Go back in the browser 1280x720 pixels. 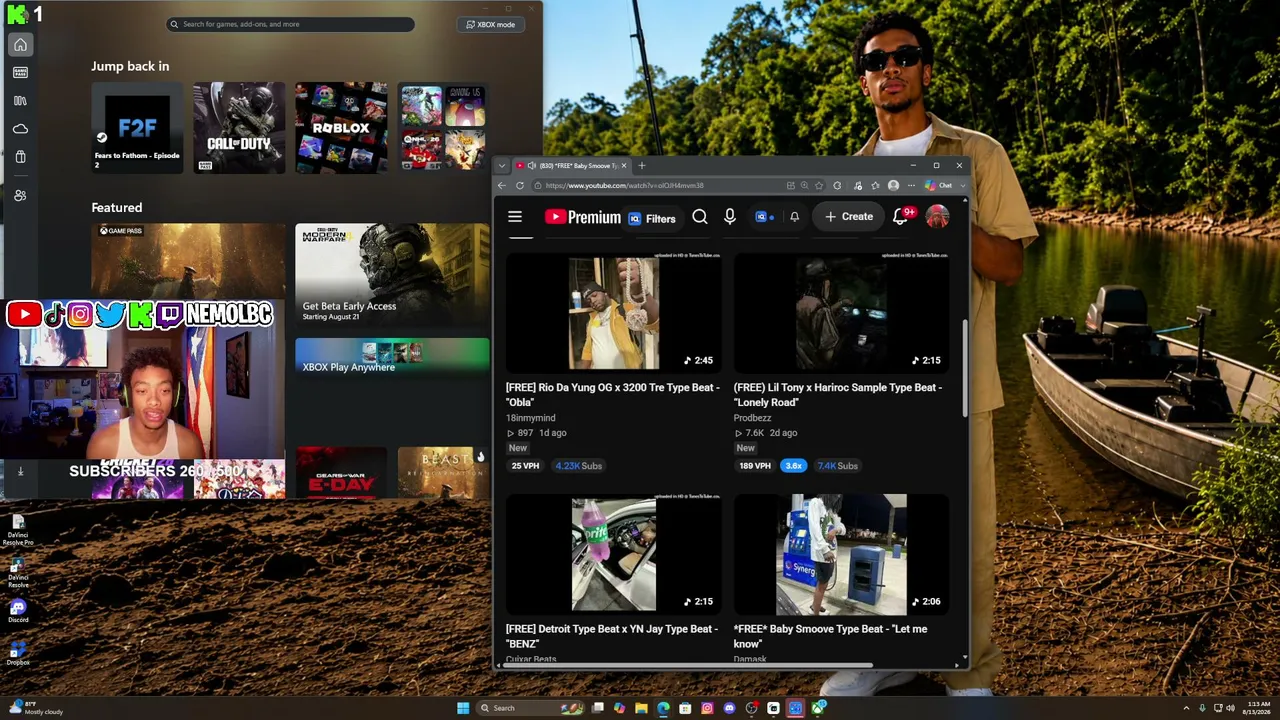[502, 185]
